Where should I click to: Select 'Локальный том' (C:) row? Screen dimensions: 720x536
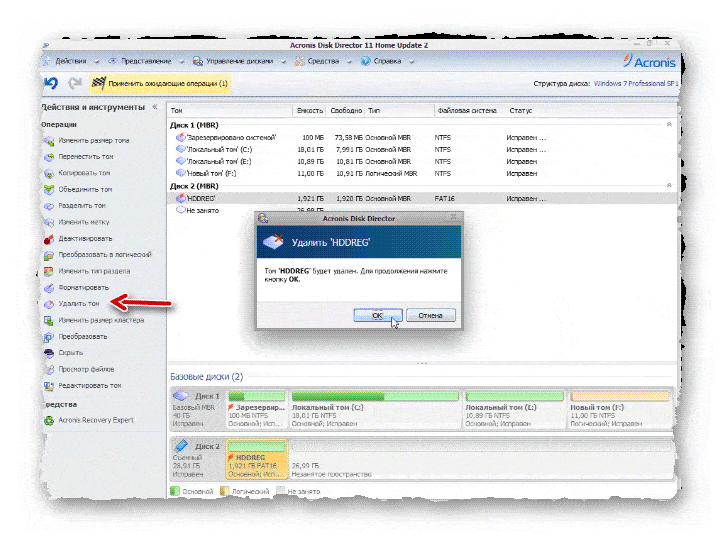point(422,149)
